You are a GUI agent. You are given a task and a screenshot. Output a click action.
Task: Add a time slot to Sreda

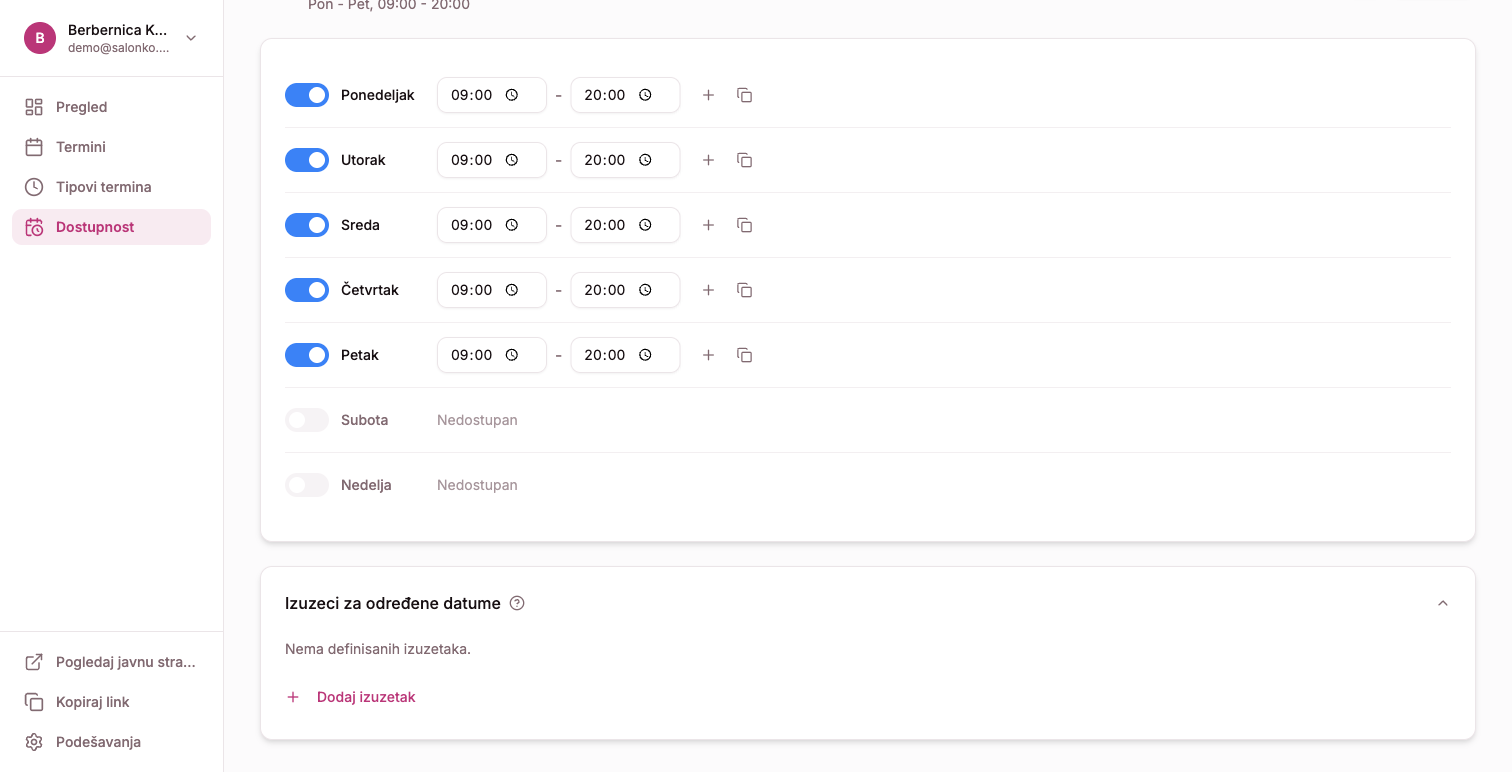(708, 225)
